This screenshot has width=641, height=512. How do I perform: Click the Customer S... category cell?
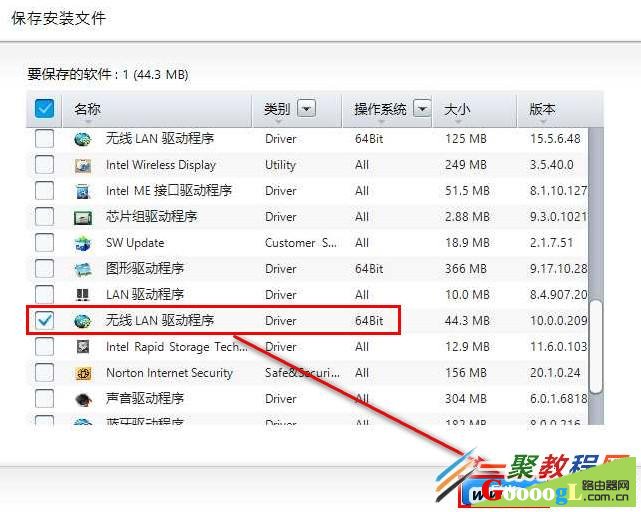pos(301,243)
